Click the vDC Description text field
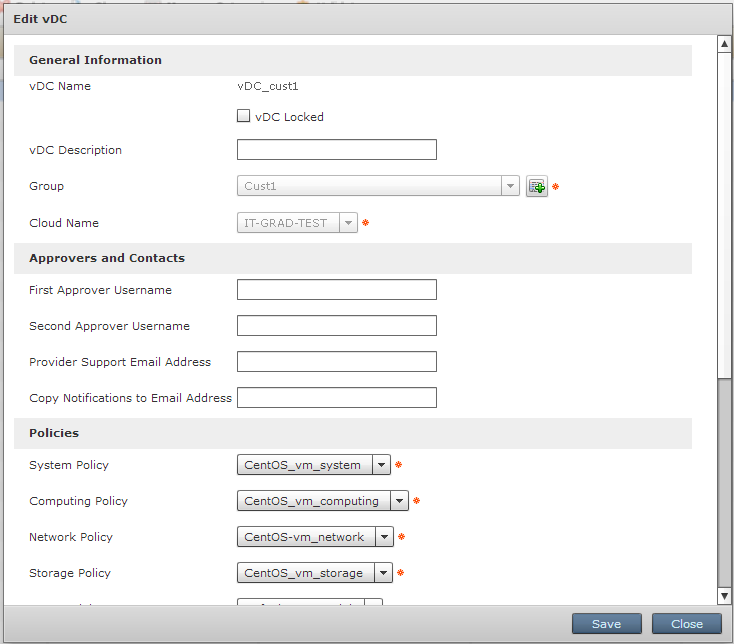Screen dimensions: 734x644 coord(336,150)
